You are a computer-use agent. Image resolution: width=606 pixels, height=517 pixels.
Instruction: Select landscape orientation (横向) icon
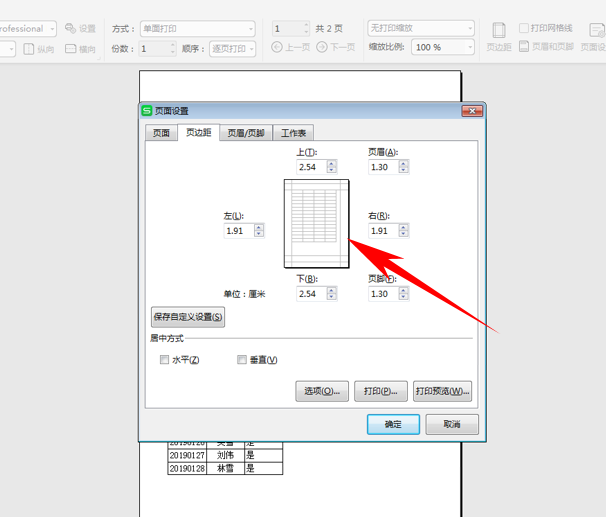(x=70, y=49)
